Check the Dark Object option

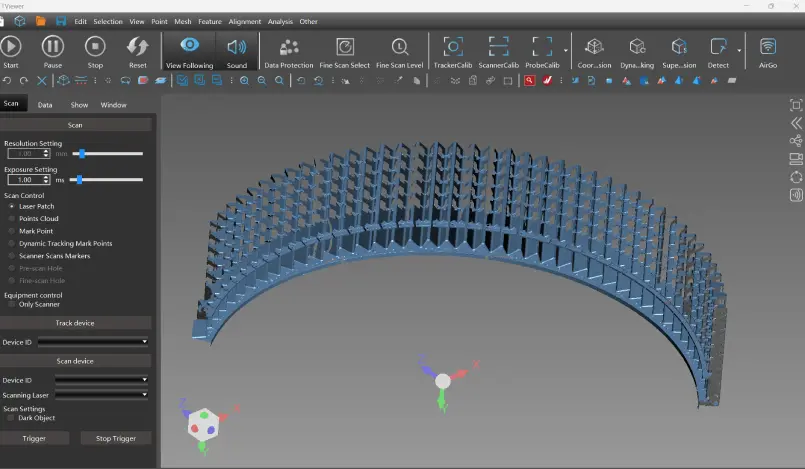(x=12, y=418)
